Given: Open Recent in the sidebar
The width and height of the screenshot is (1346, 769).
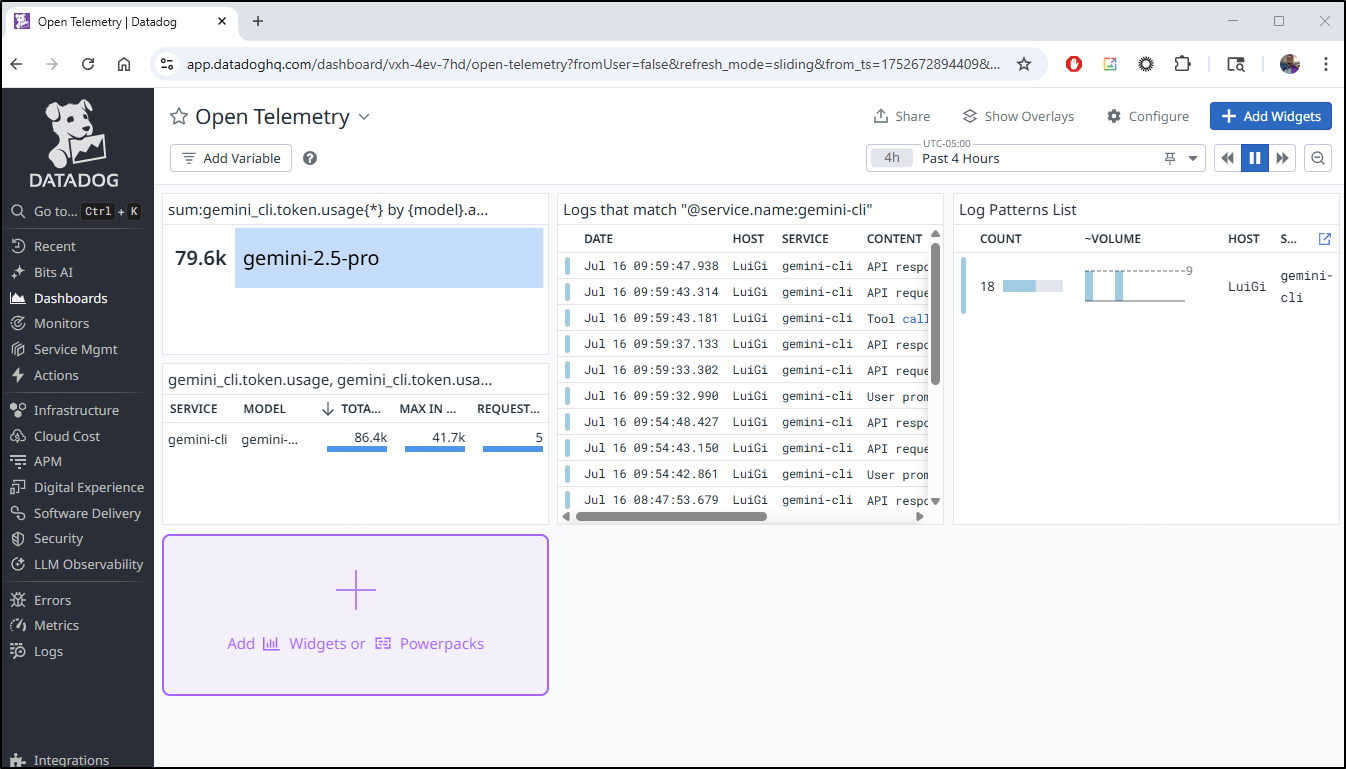Looking at the screenshot, I should pos(55,246).
